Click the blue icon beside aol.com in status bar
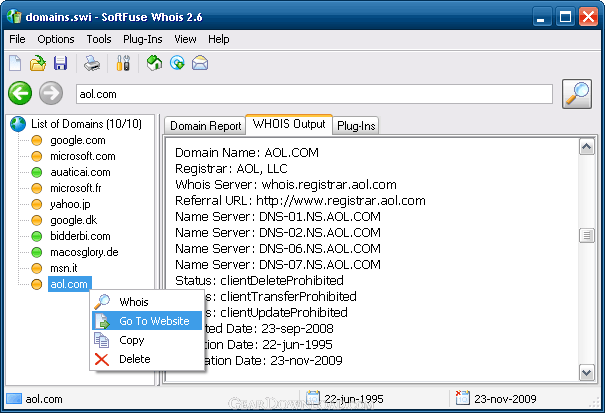 tap(14, 399)
